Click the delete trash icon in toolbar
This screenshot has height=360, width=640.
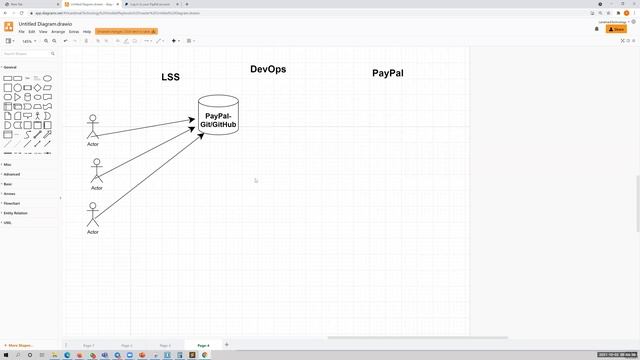coord(86,41)
